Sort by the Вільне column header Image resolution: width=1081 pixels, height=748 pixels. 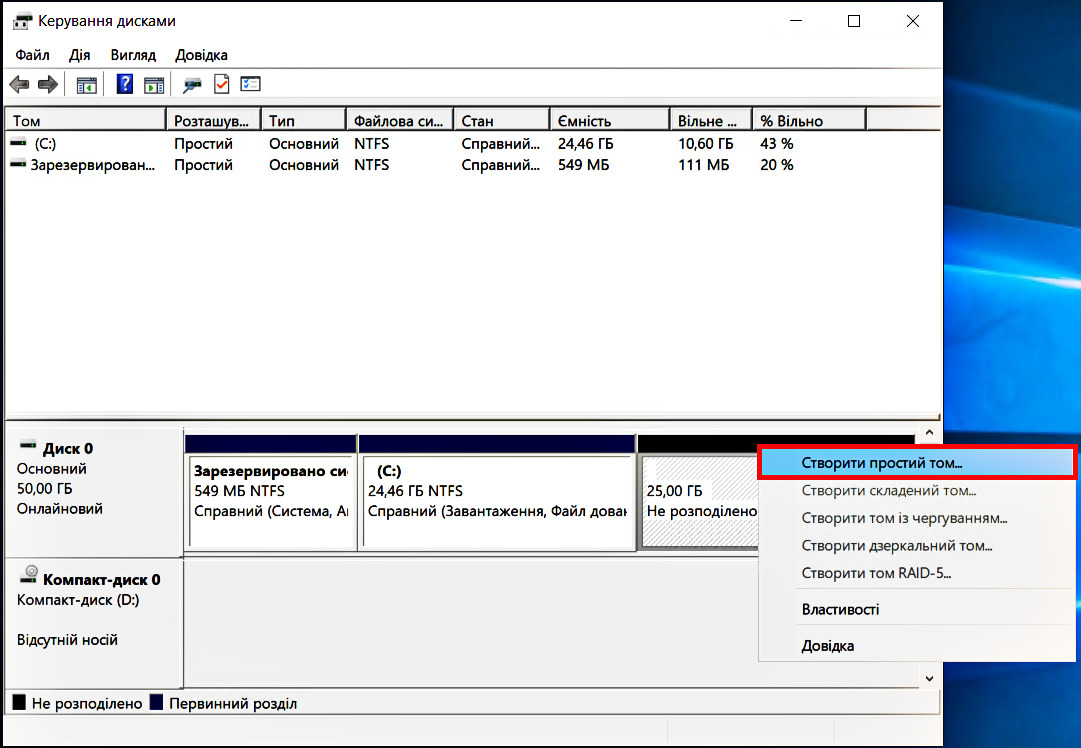pyautogui.click(x=711, y=121)
